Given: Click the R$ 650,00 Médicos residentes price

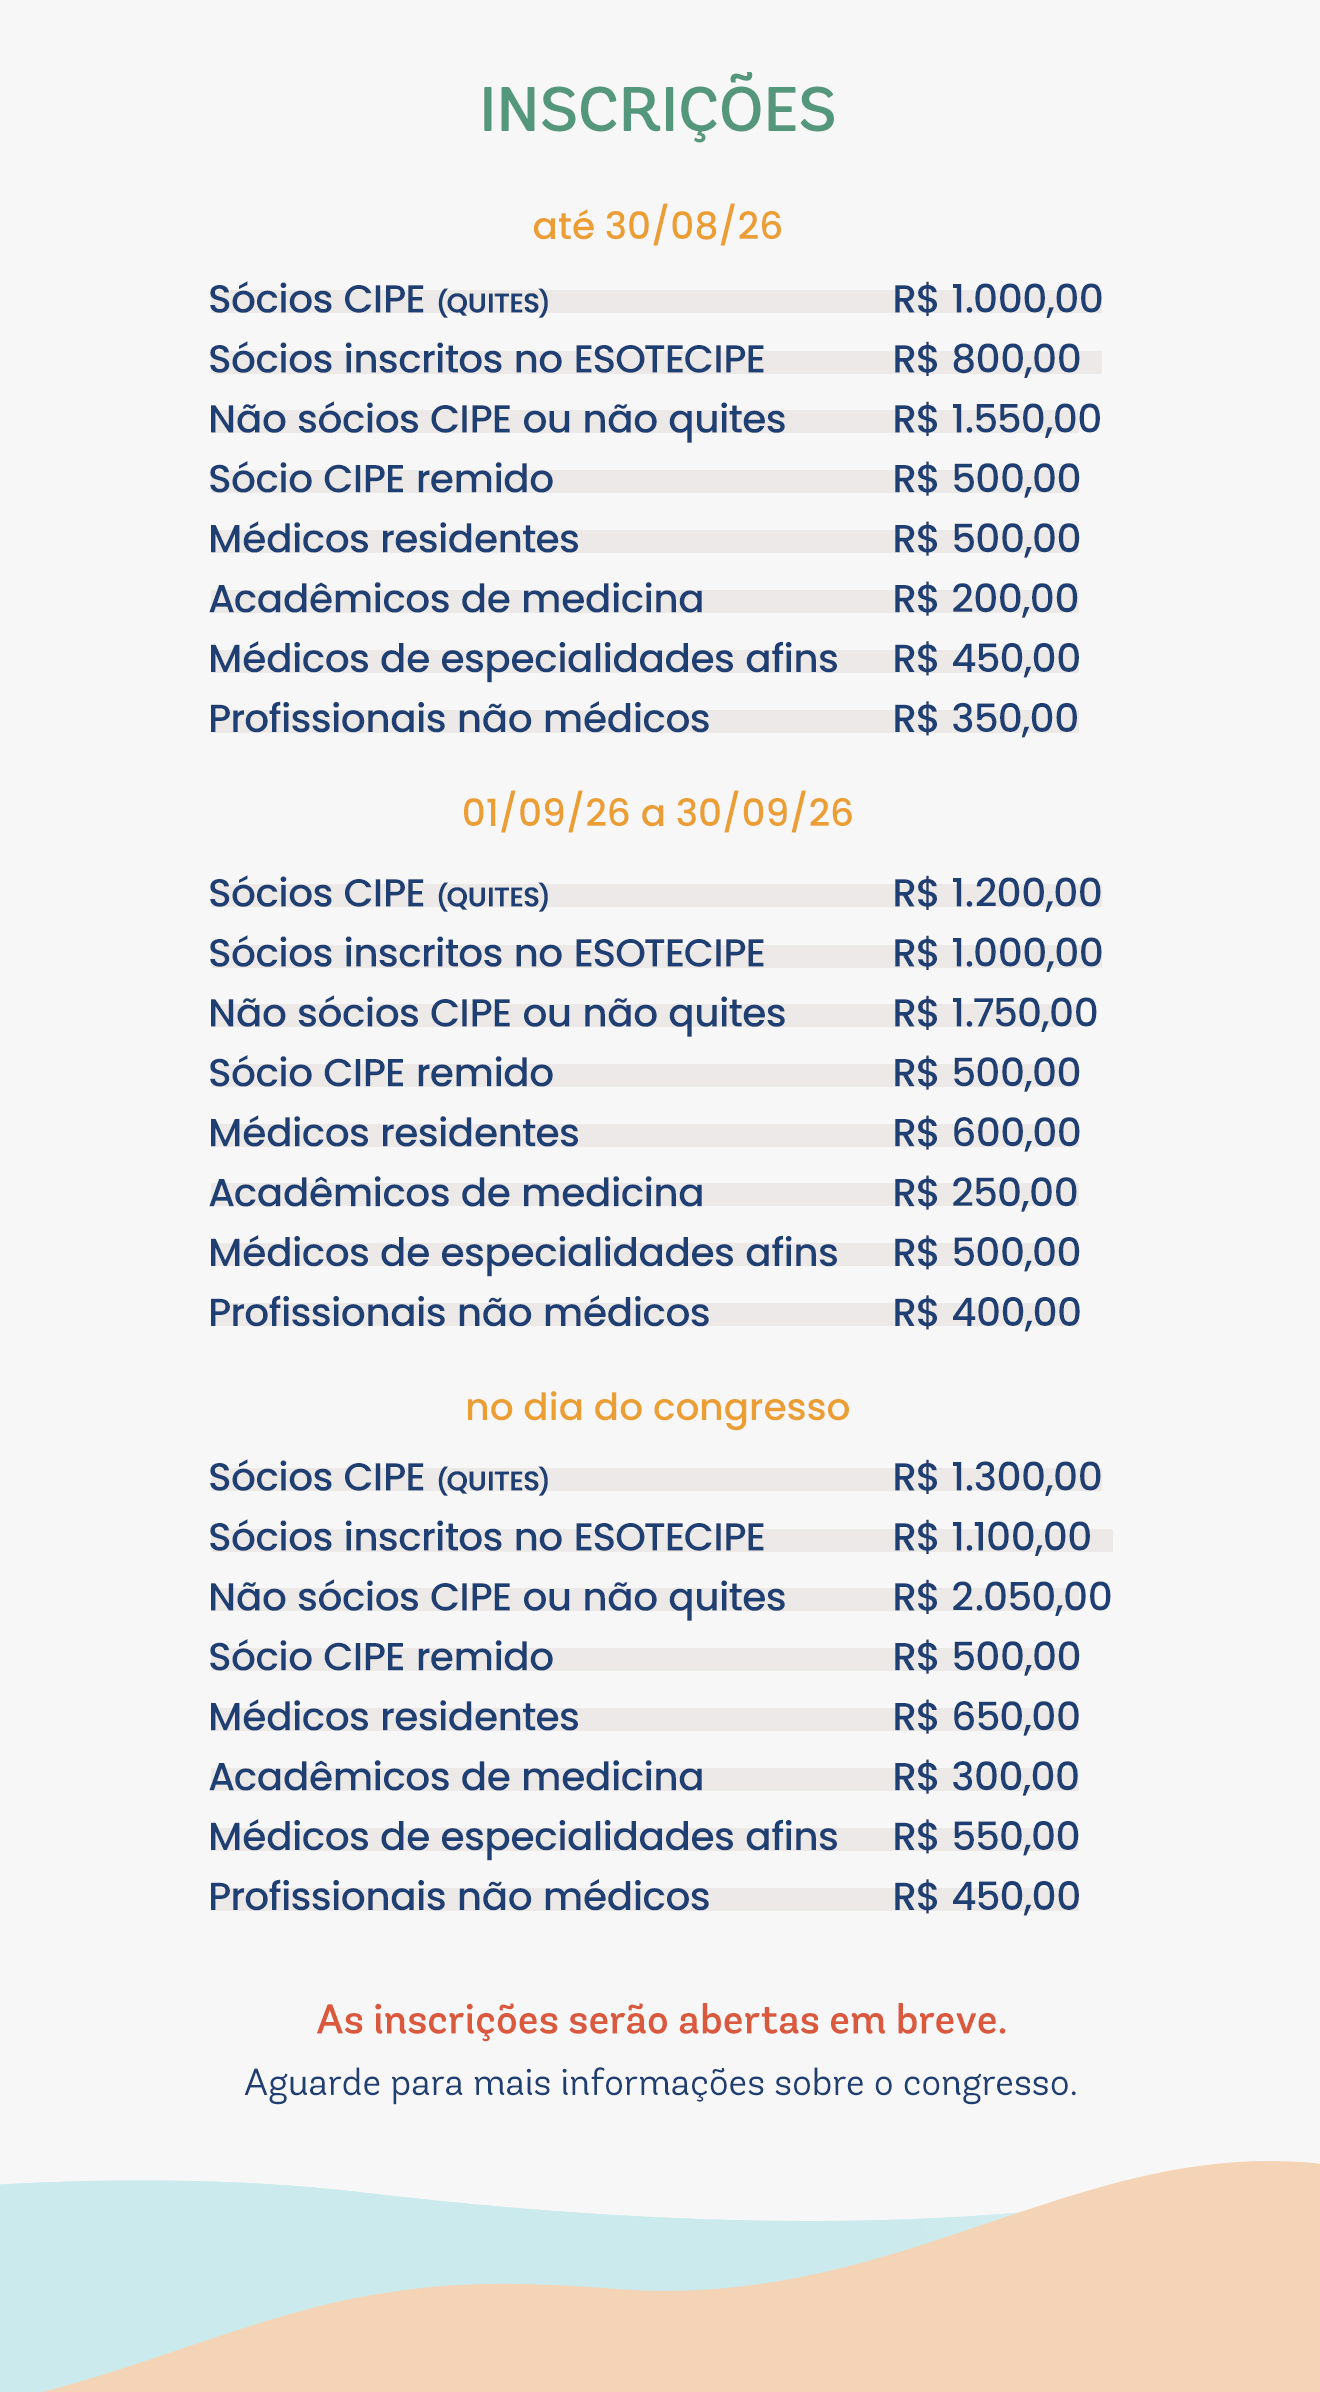Looking at the screenshot, I should (x=986, y=1717).
